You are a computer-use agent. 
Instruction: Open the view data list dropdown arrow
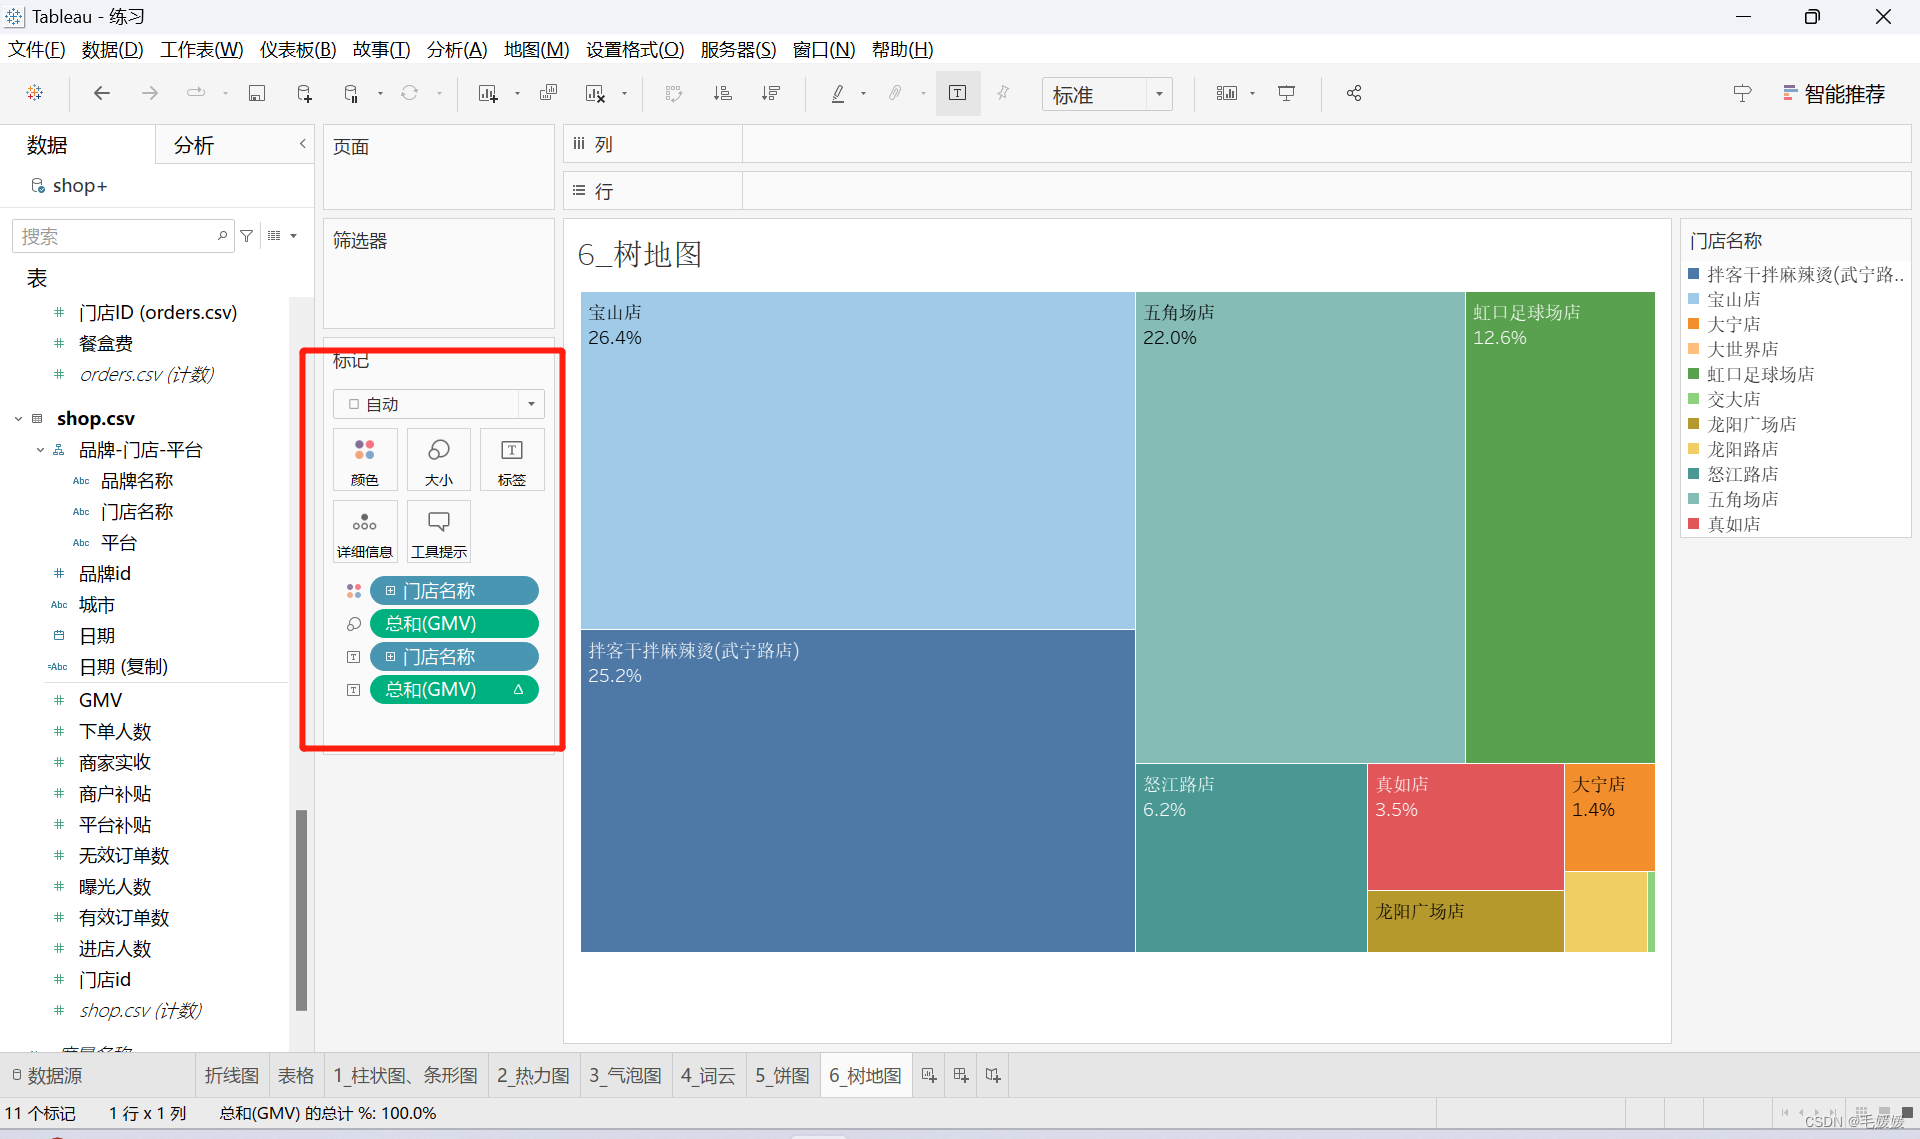pyautogui.click(x=294, y=236)
